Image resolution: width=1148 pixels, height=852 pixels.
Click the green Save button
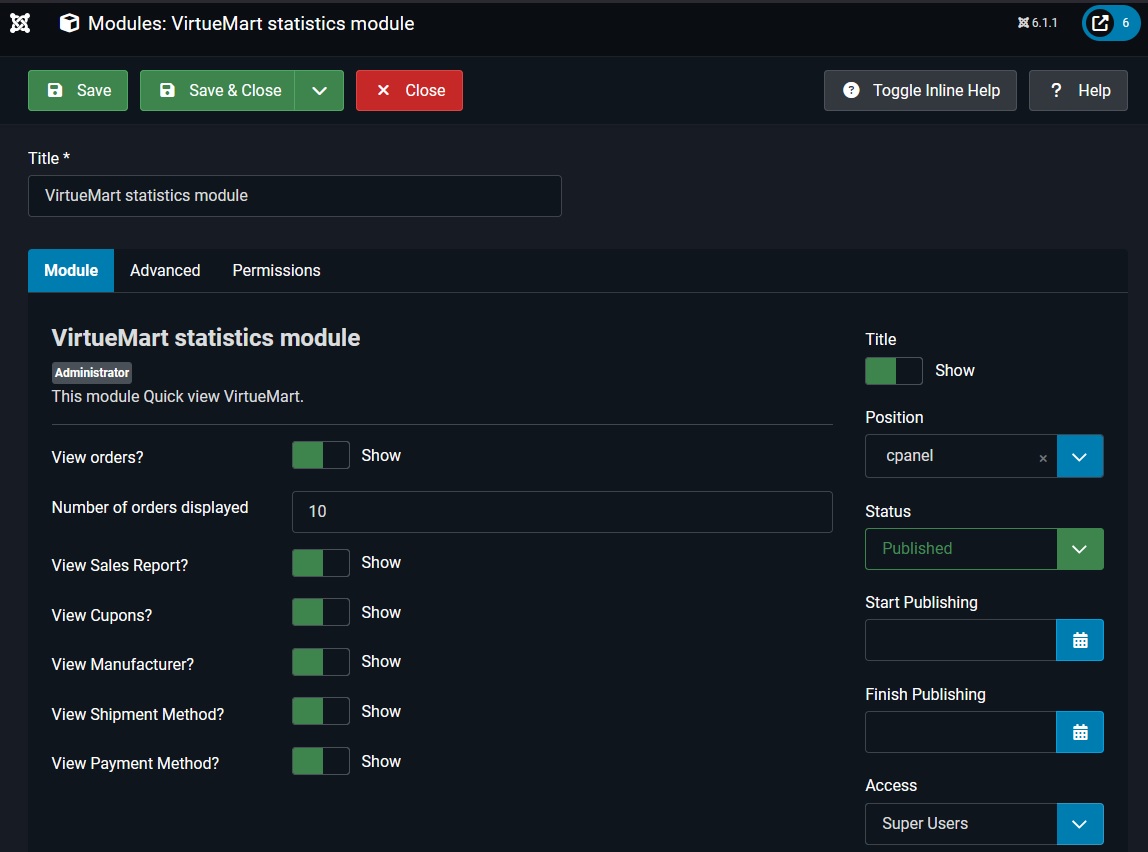pos(78,91)
